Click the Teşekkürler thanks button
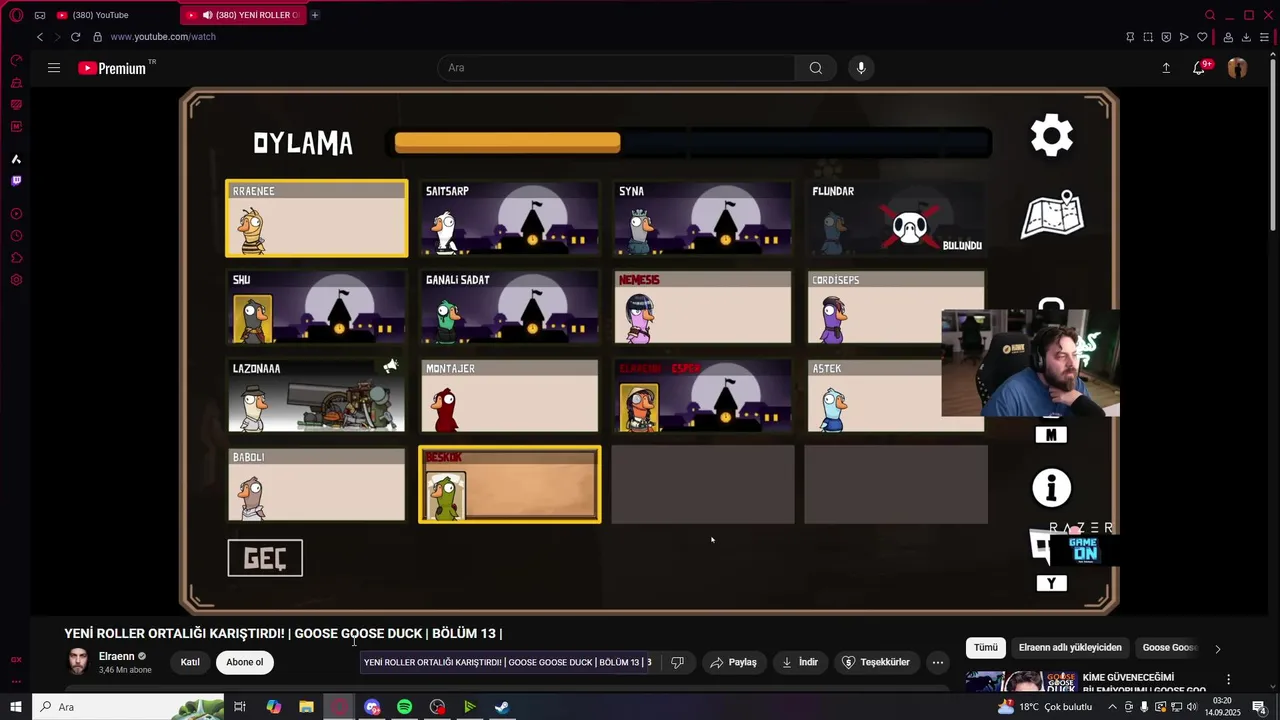This screenshot has width=1280, height=720. pos(876,662)
